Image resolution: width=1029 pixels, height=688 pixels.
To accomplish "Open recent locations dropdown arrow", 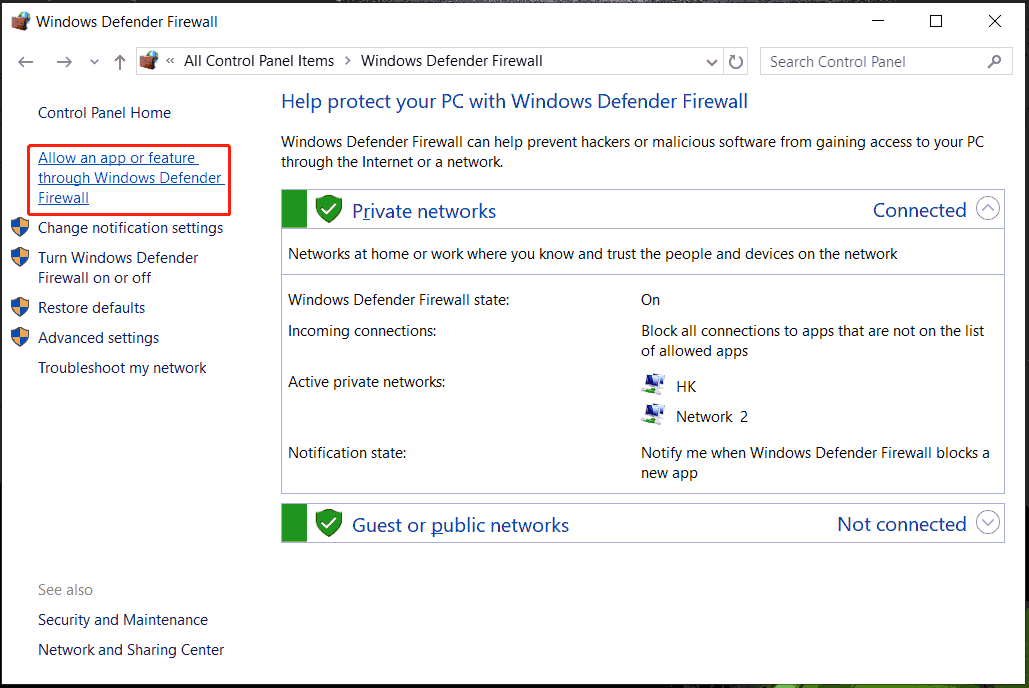I will (94, 62).
